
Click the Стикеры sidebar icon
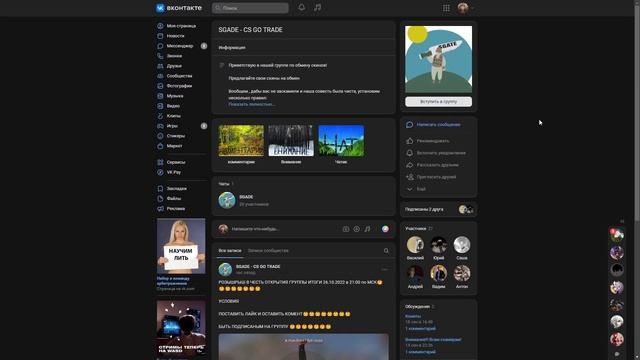click(160, 136)
